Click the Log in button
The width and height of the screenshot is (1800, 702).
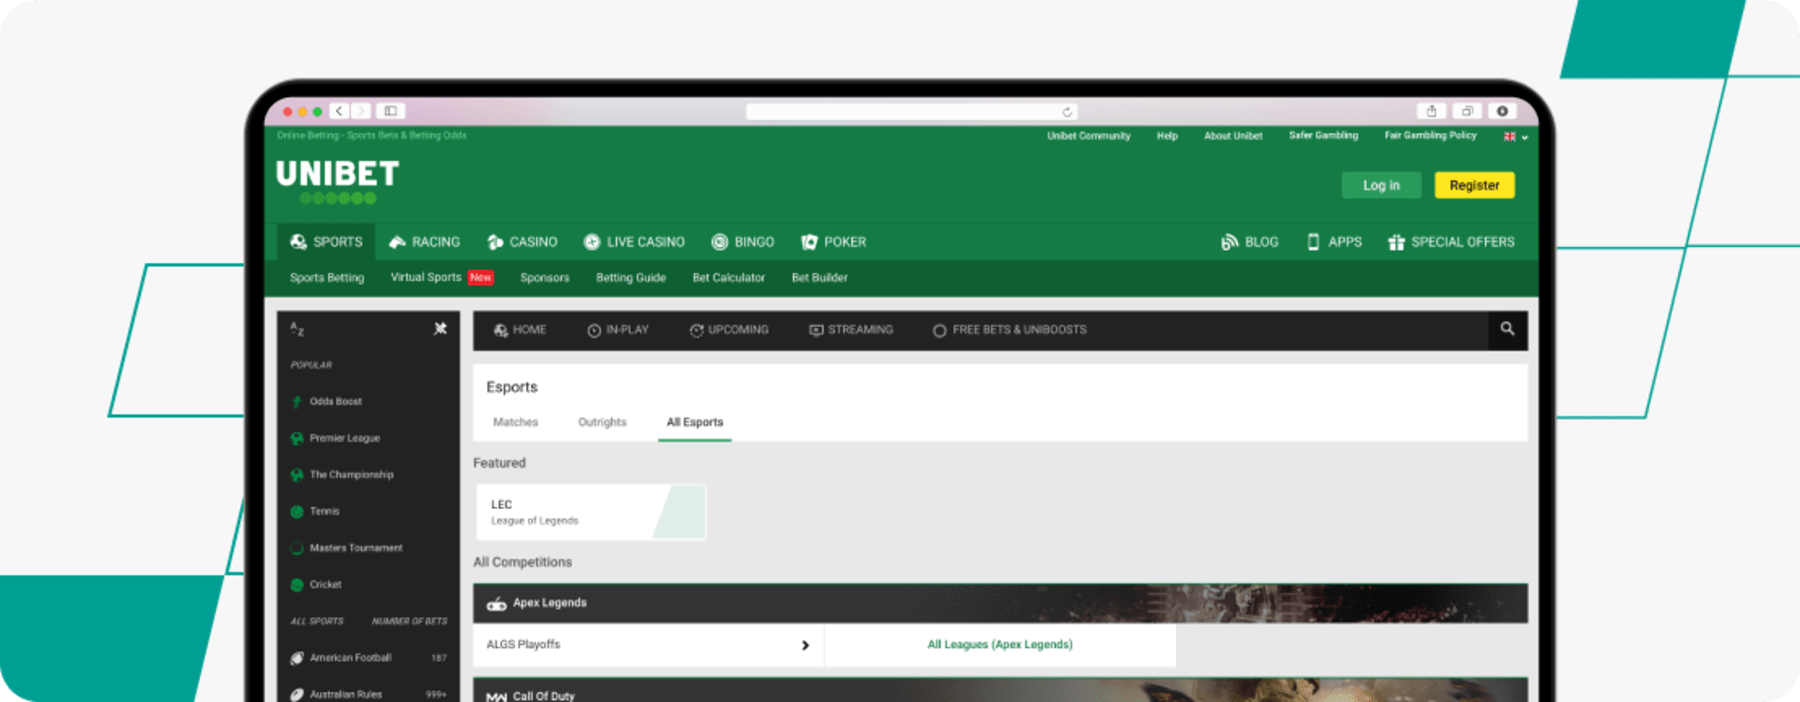(1381, 185)
